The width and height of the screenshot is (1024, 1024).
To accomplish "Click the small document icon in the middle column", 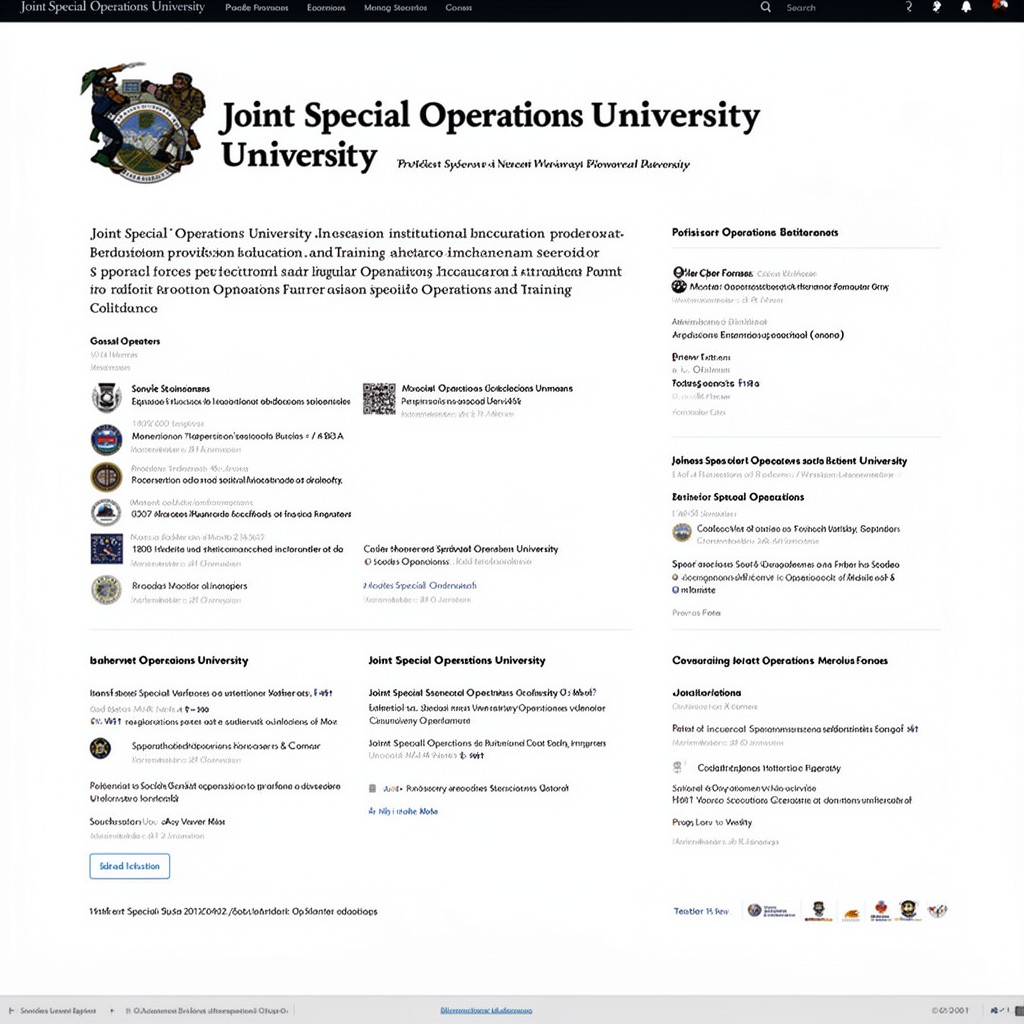I will point(372,788).
